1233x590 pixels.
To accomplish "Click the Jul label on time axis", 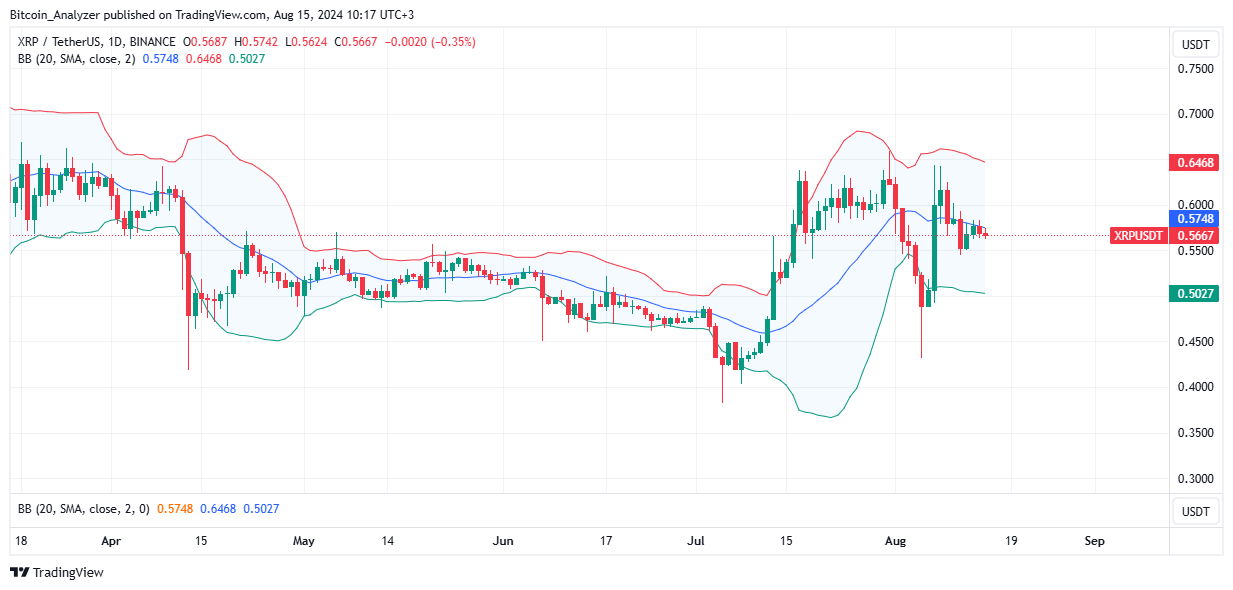I will (x=697, y=541).
